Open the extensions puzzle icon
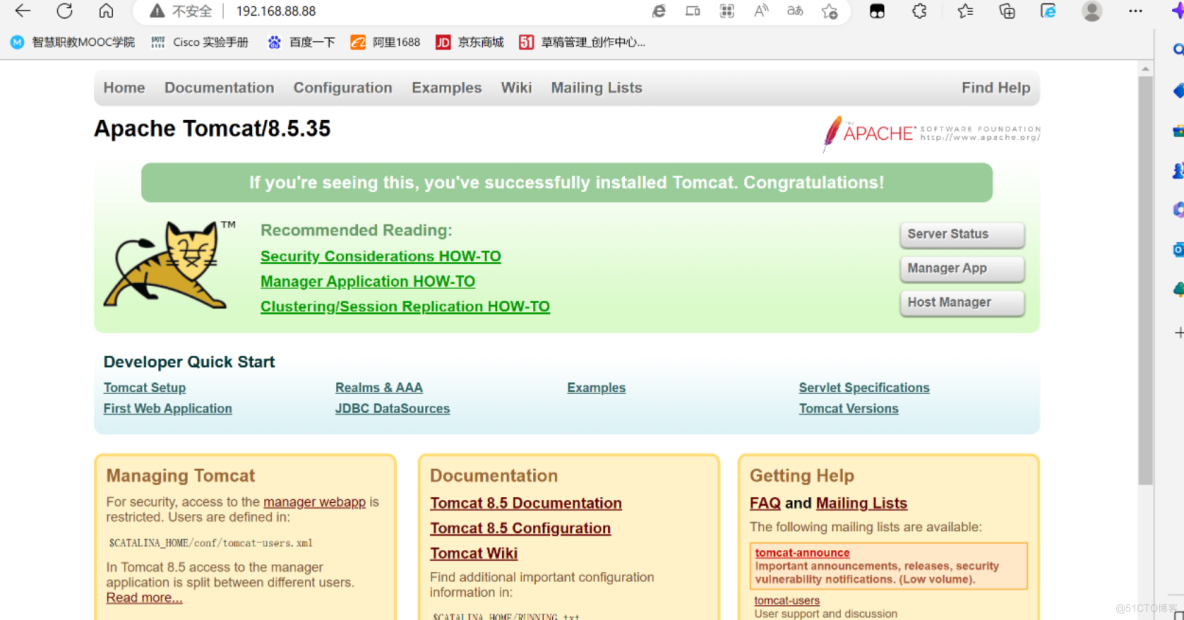 [919, 11]
